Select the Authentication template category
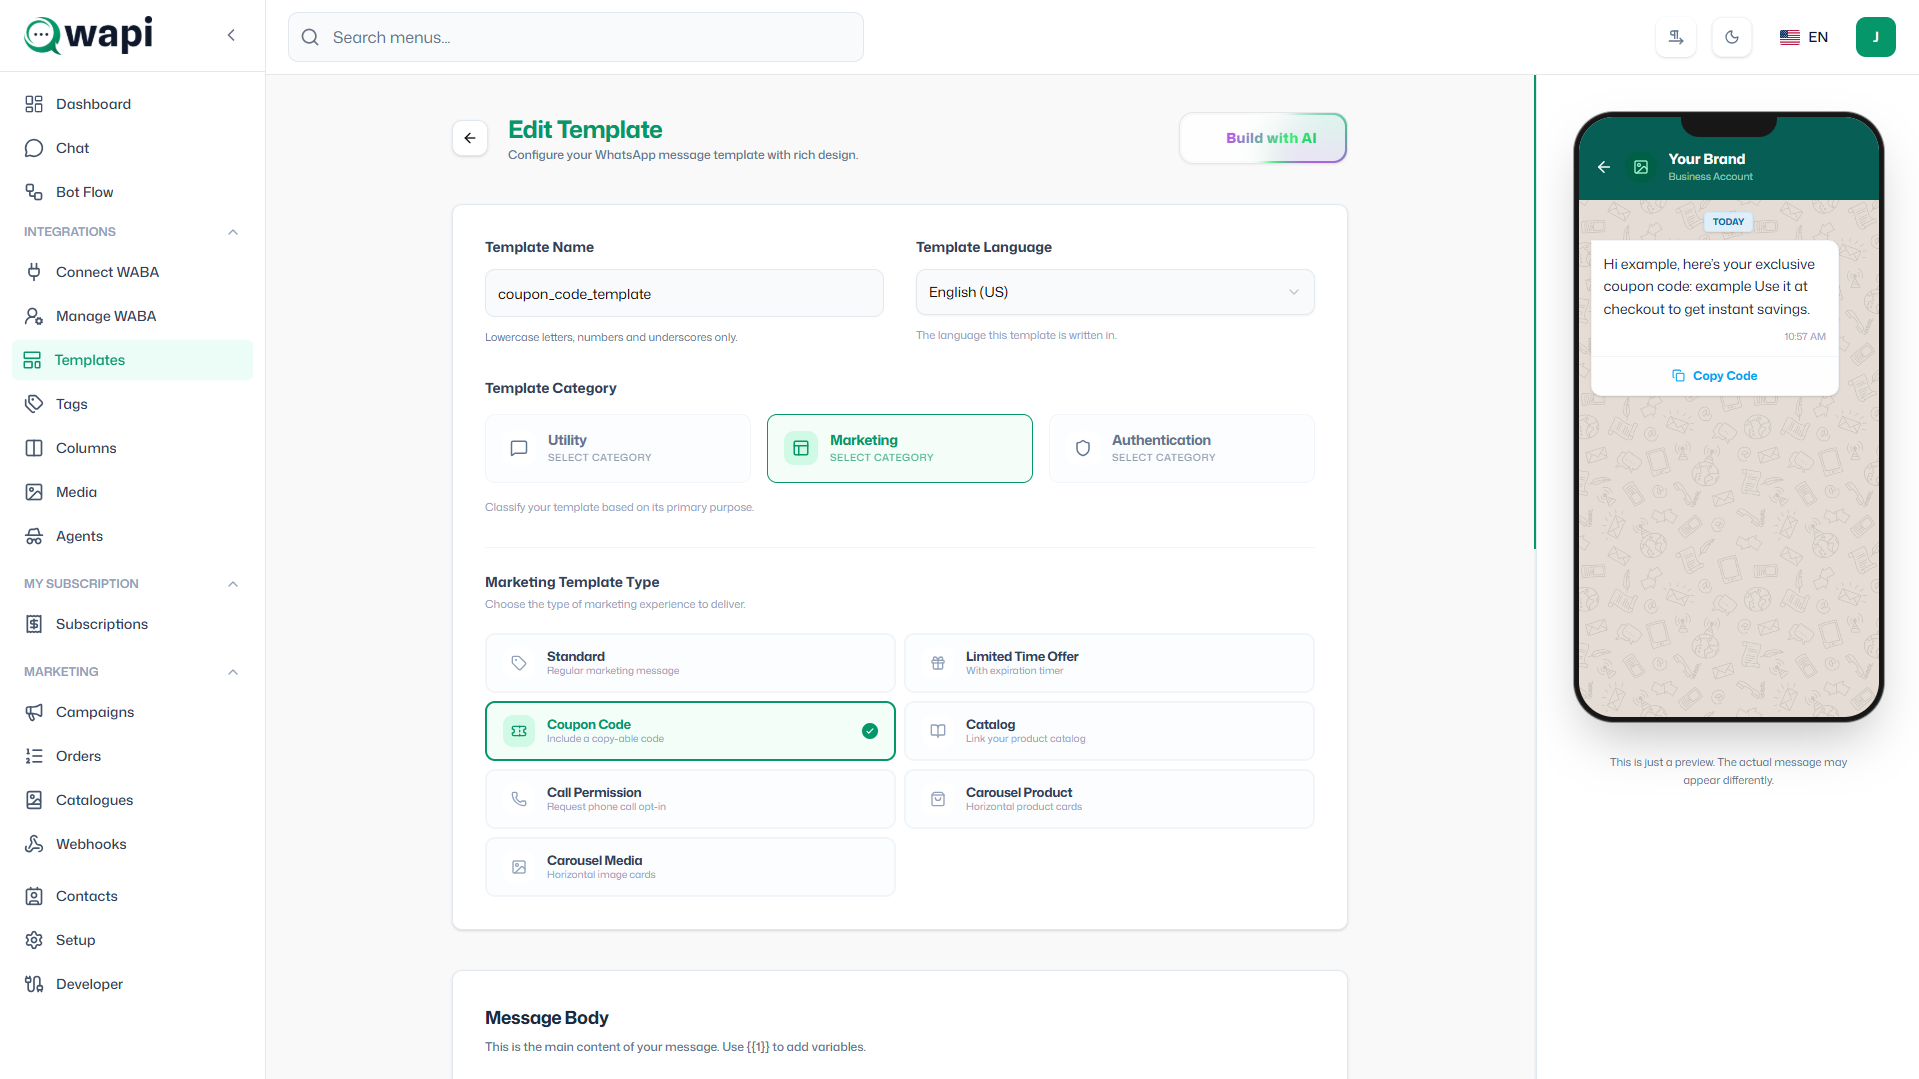The image size is (1919, 1079). (x=1181, y=449)
